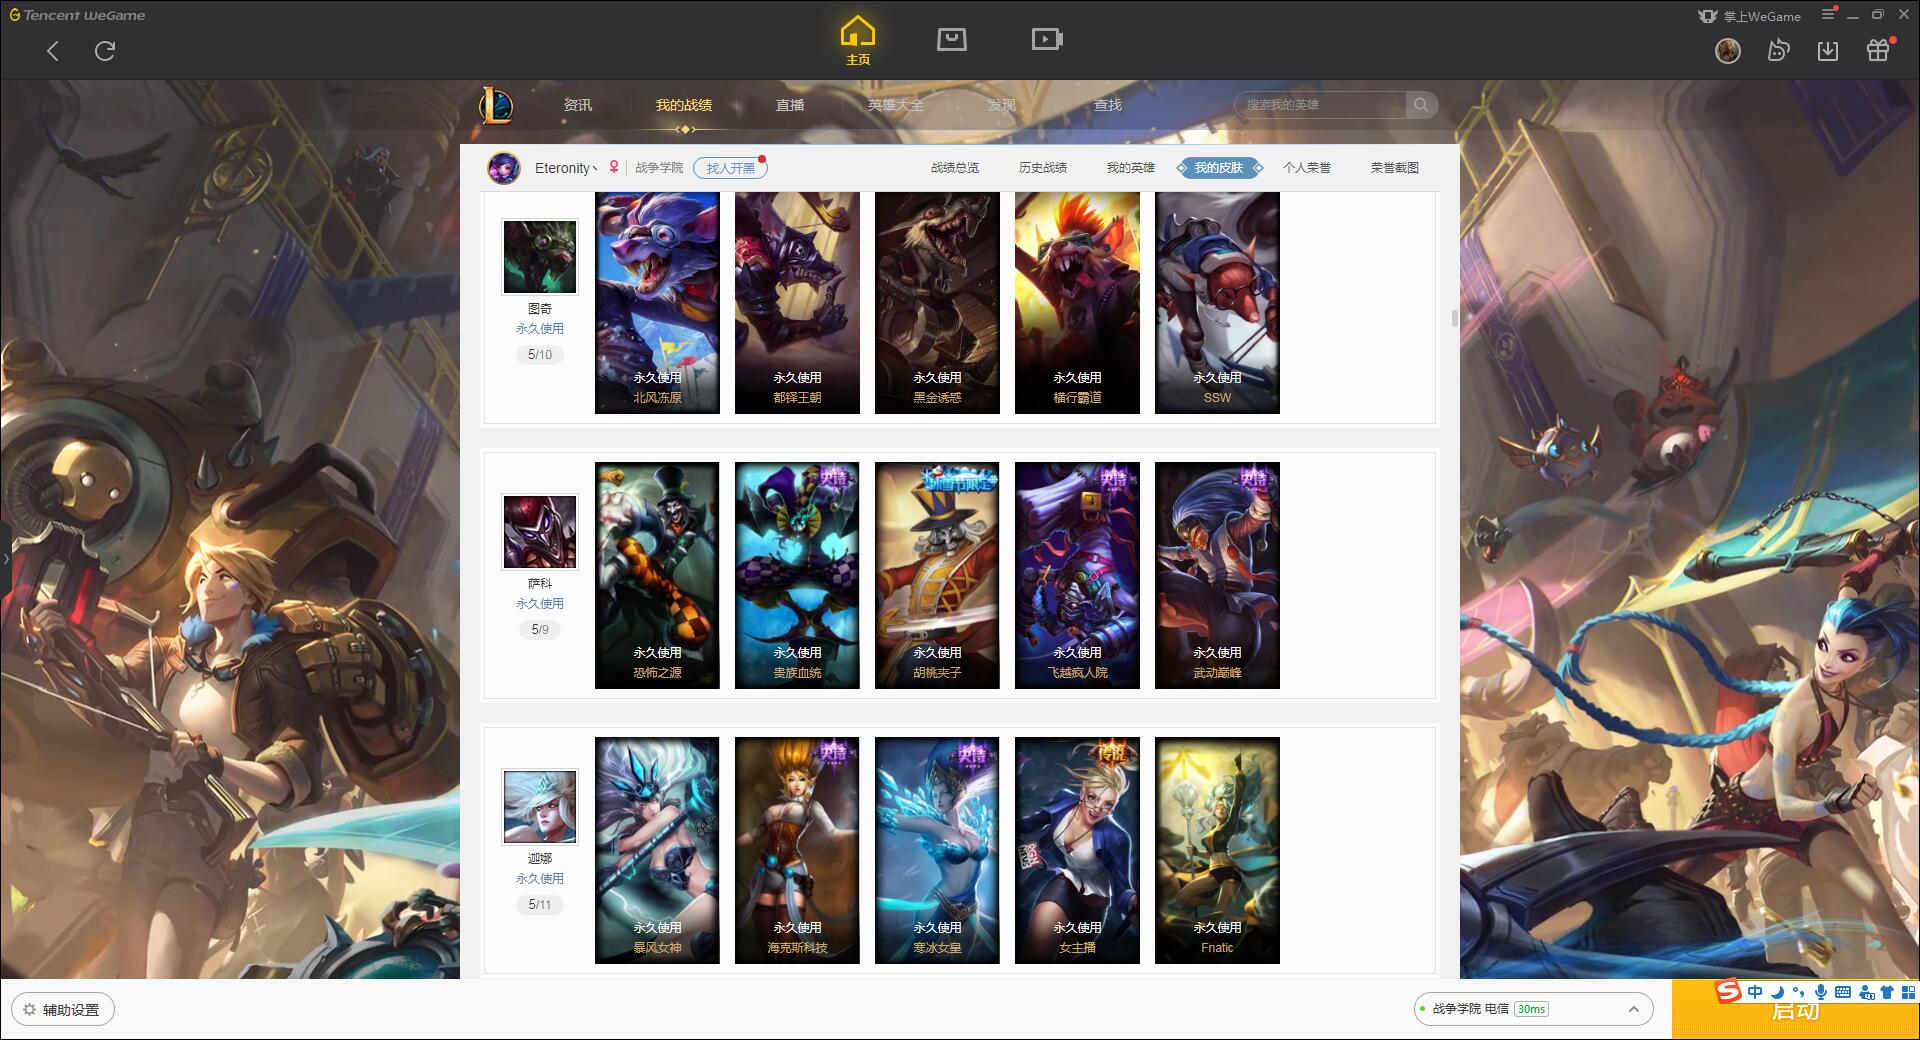Switch to 荣誉截图 section

[1395, 168]
